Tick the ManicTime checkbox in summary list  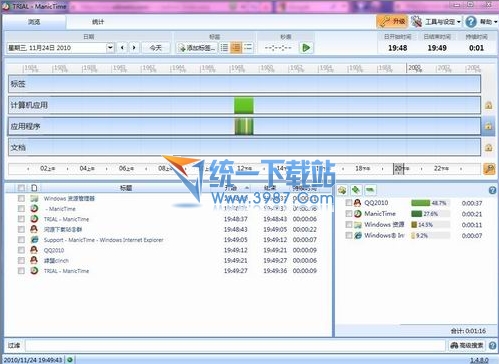(349, 213)
